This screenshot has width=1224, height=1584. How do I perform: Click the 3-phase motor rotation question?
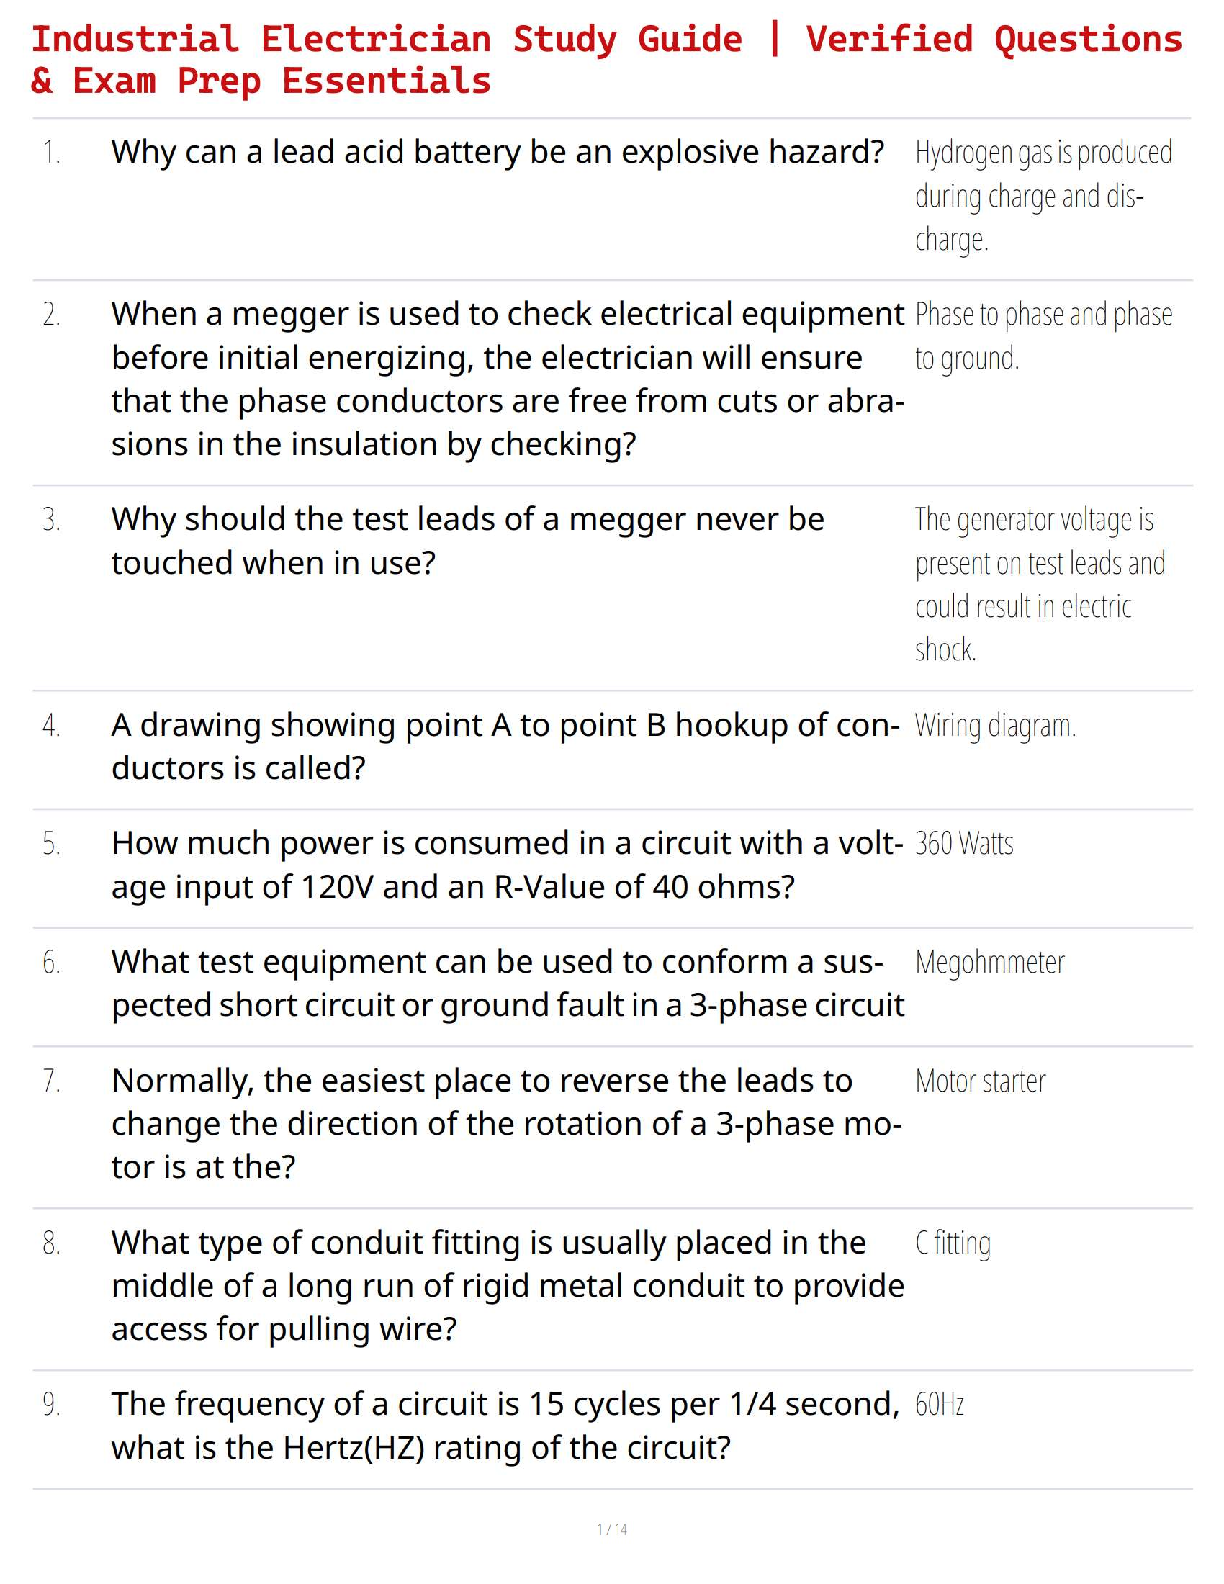(x=506, y=1123)
